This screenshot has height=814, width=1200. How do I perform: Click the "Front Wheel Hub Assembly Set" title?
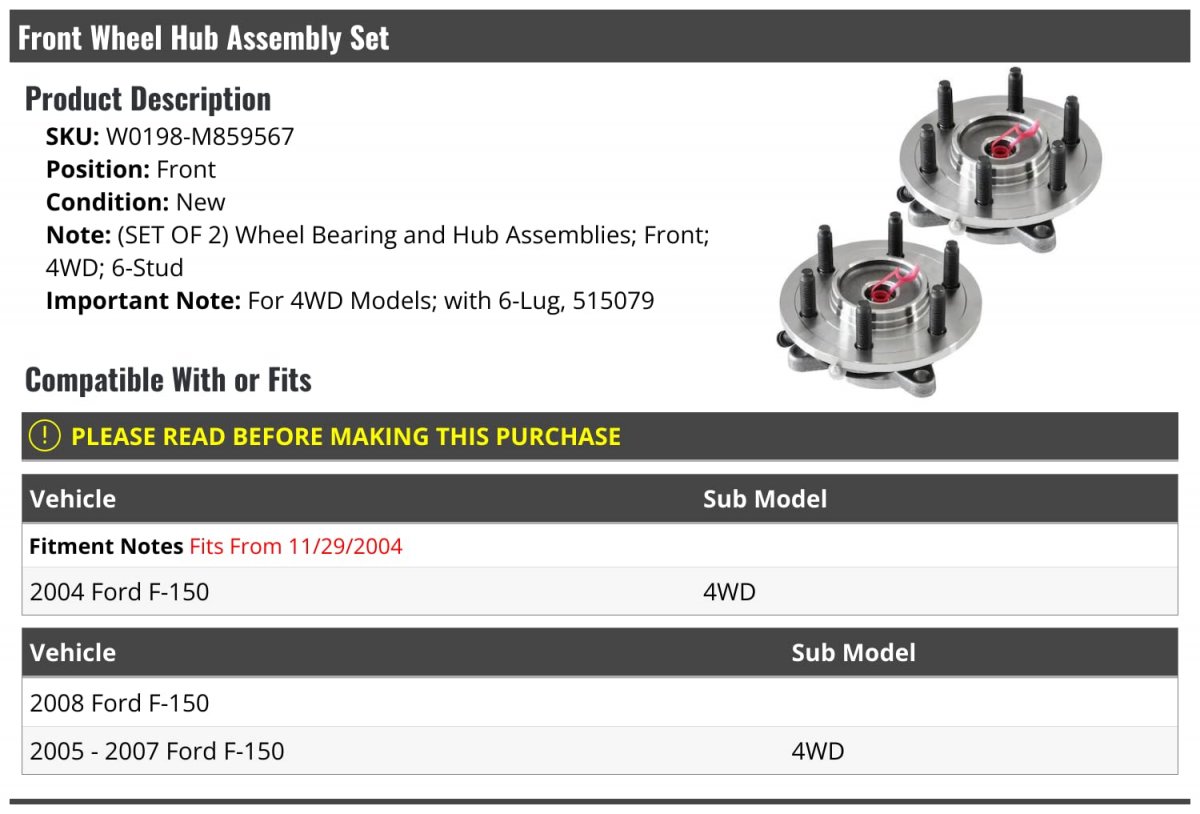[x=204, y=38]
